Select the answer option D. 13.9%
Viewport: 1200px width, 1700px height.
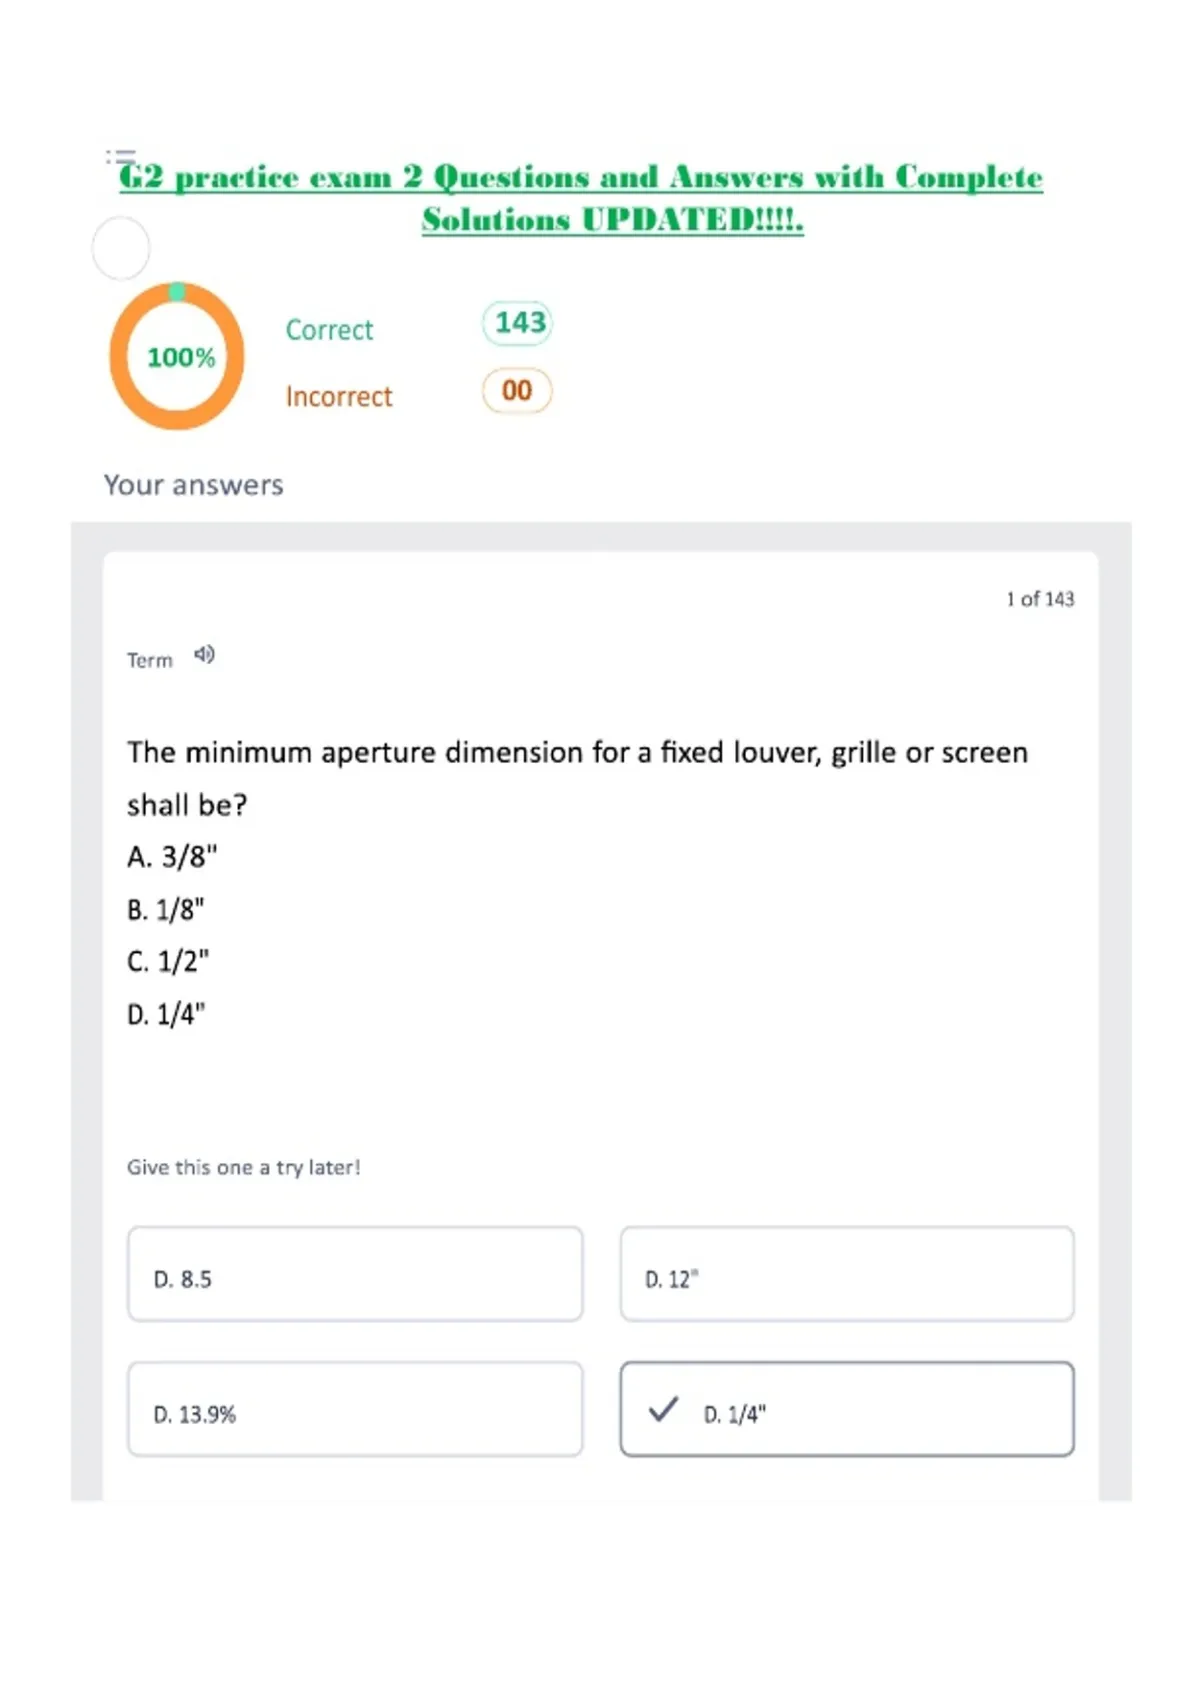point(355,1409)
